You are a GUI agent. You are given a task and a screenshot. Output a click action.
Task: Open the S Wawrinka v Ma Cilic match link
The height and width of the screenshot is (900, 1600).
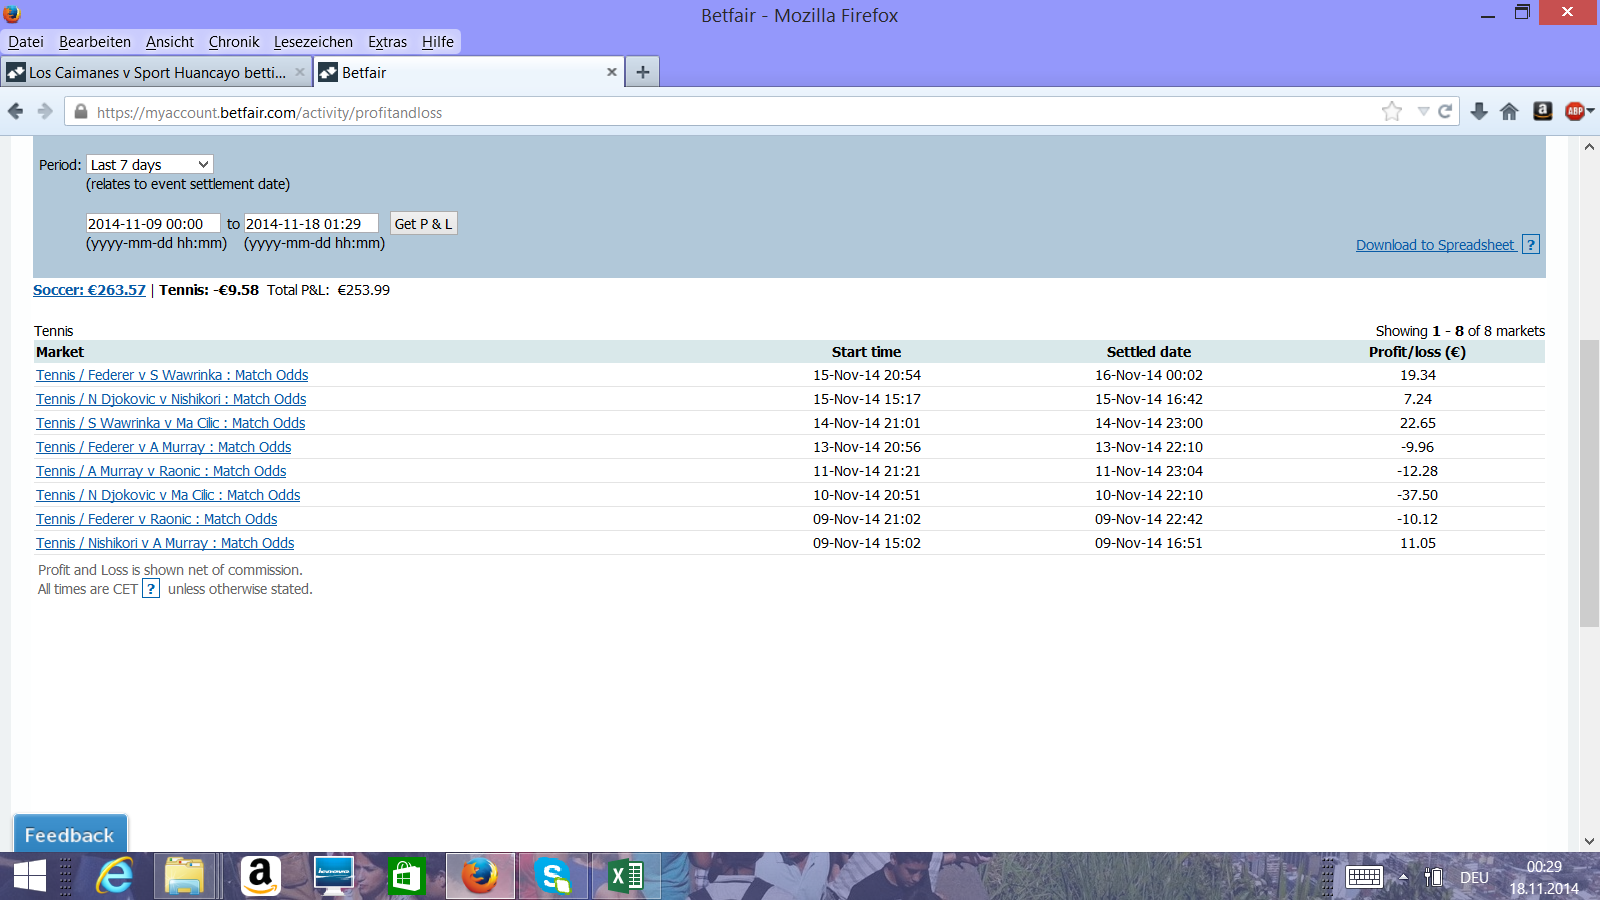(x=171, y=423)
